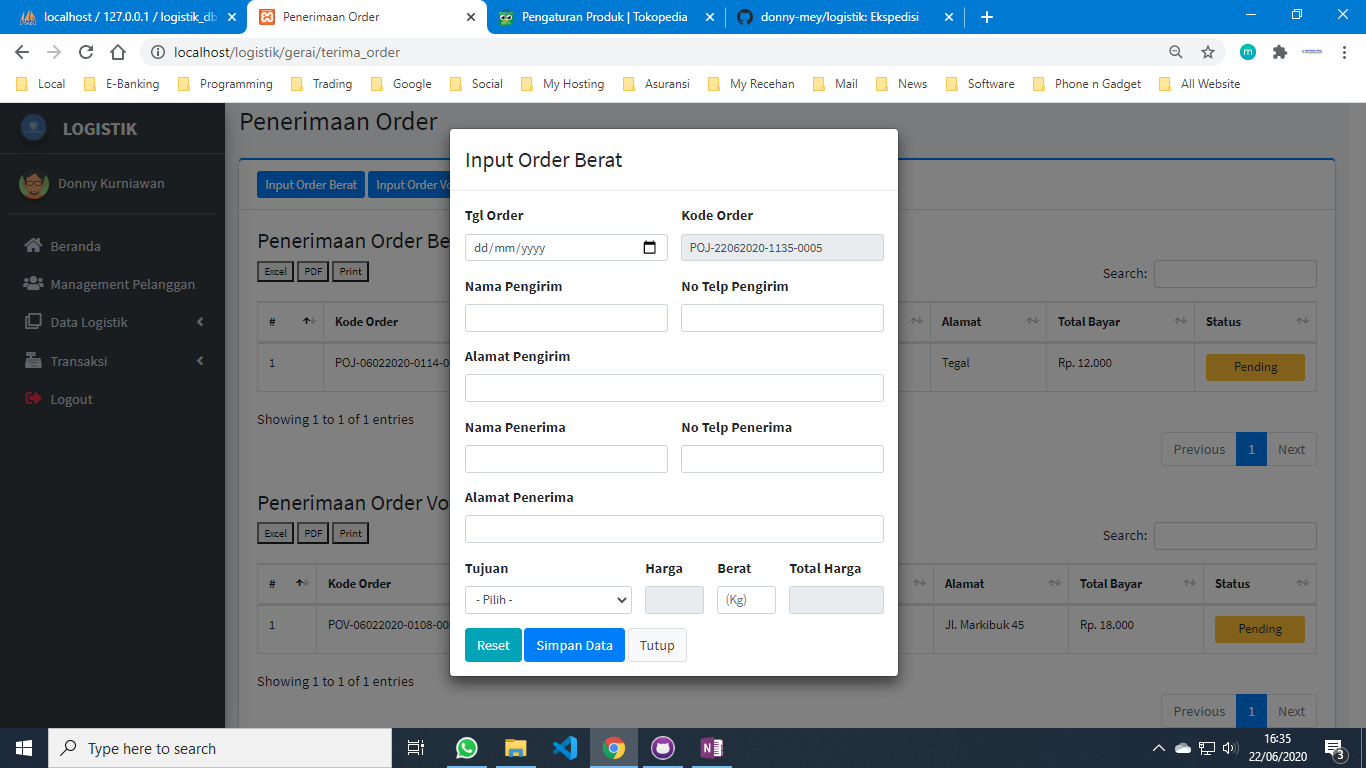
Task: Bookmark this page with the star icon
Action: point(1208,52)
